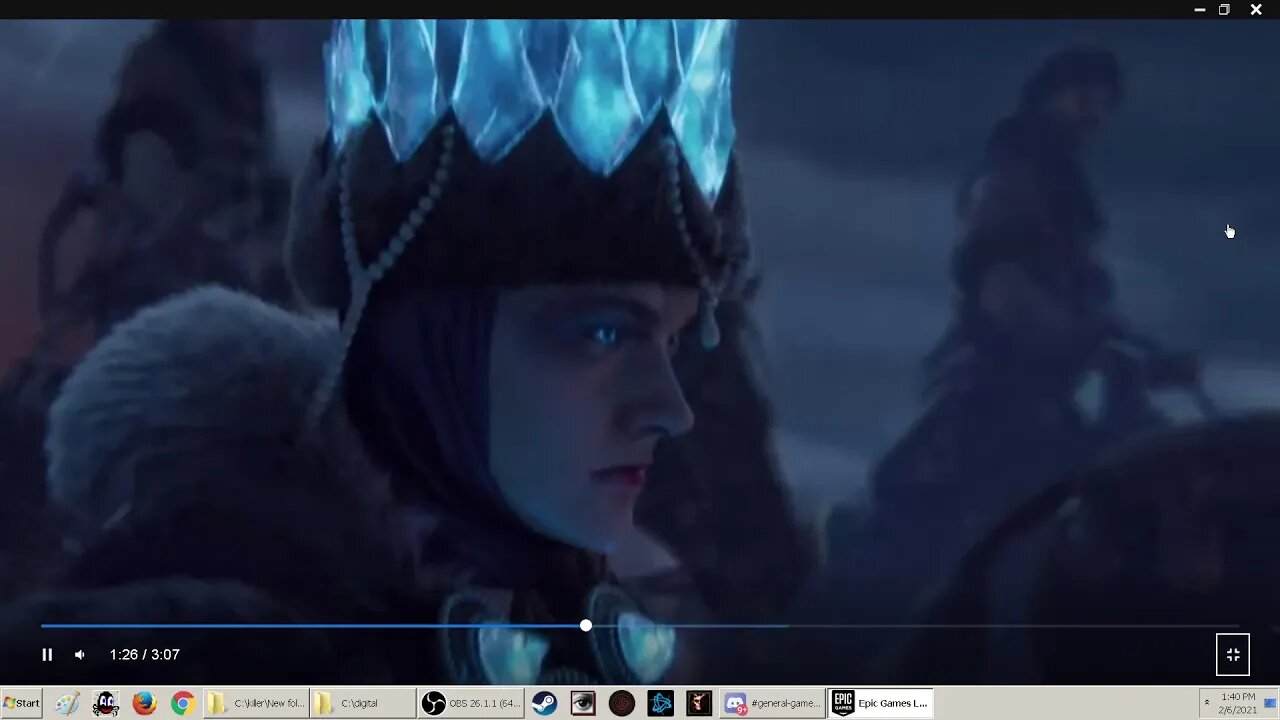Open Battle.net from the taskbar
This screenshot has width=1280, height=720.
click(661, 703)
